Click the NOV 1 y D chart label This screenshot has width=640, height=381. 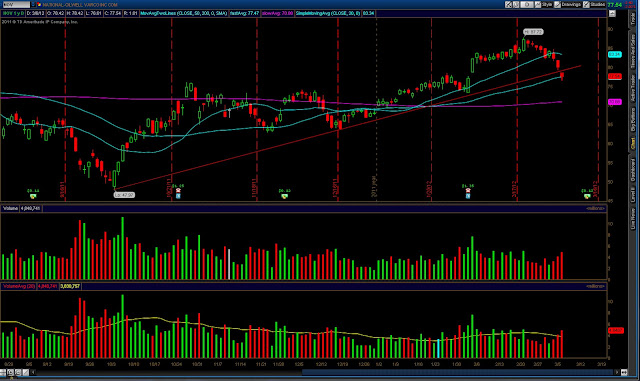(13, 13)
